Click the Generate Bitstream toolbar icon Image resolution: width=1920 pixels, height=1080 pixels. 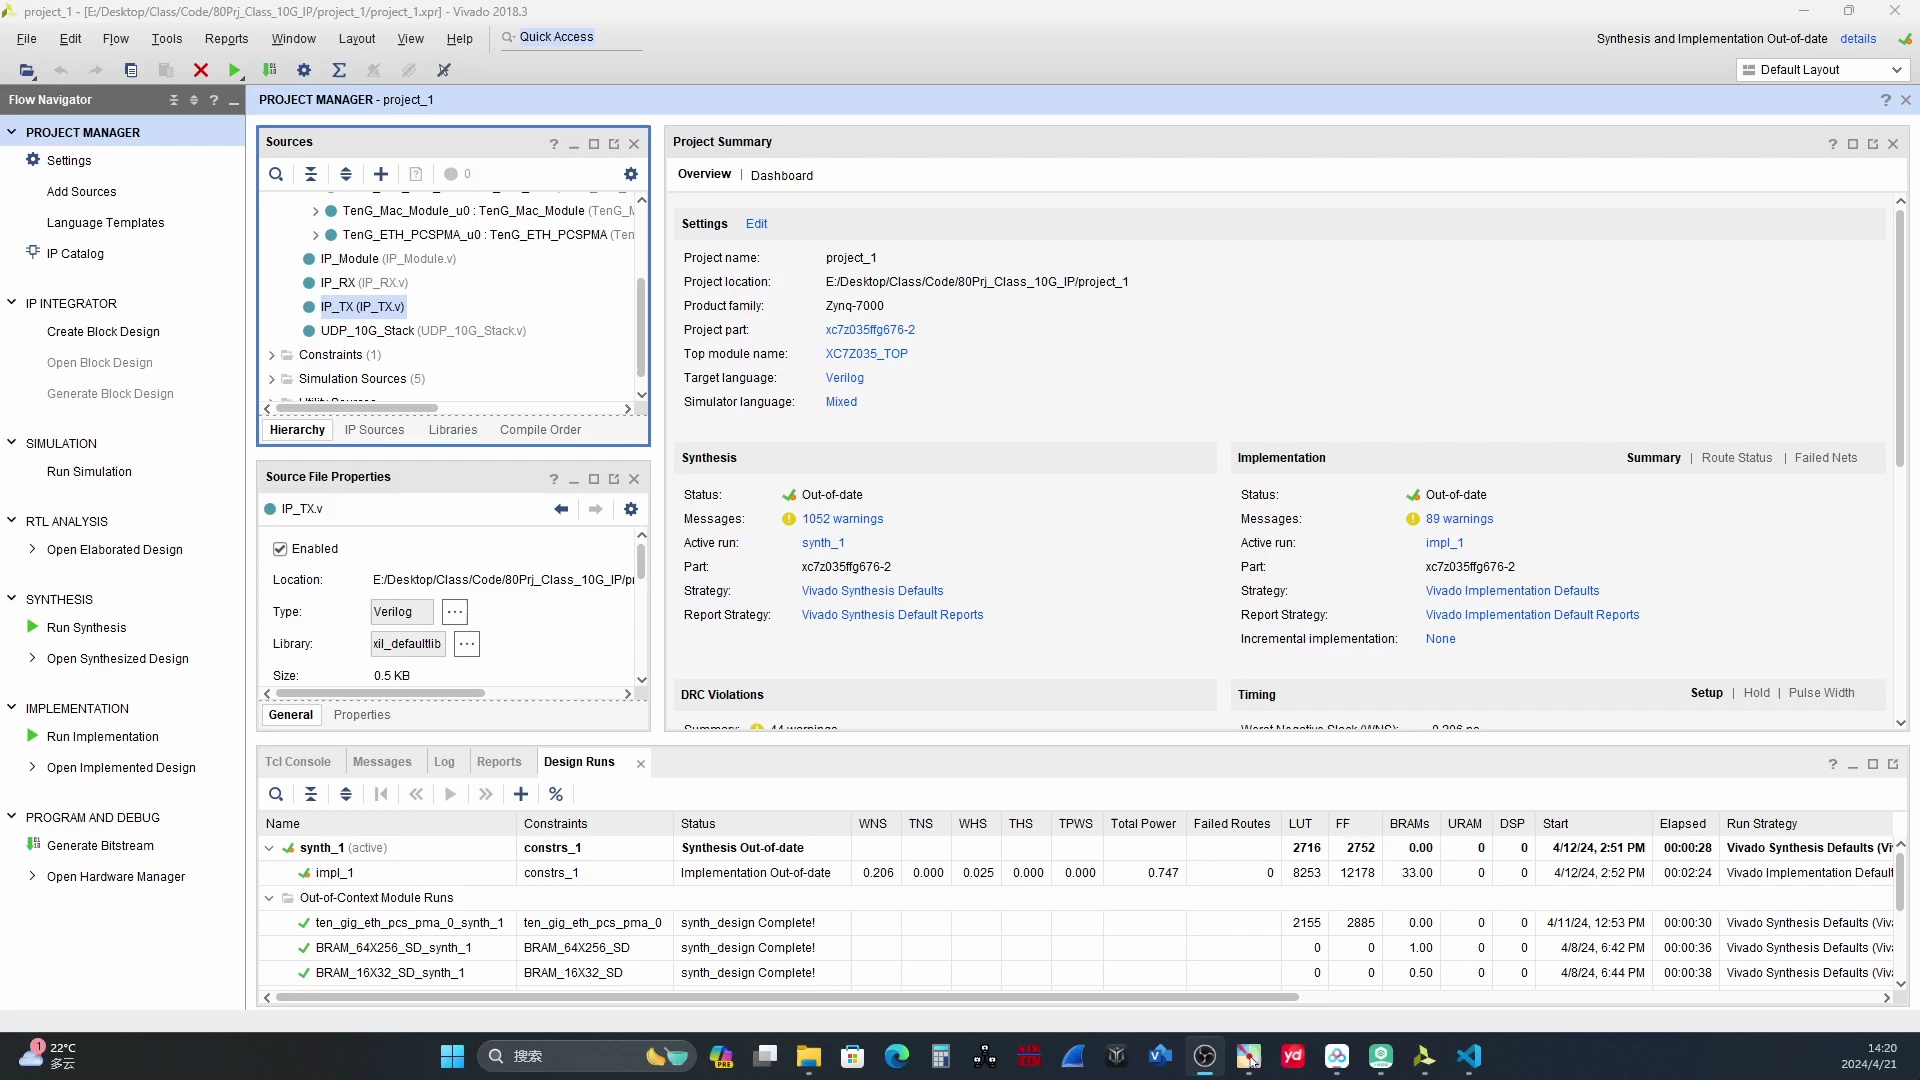pos(269,70)
